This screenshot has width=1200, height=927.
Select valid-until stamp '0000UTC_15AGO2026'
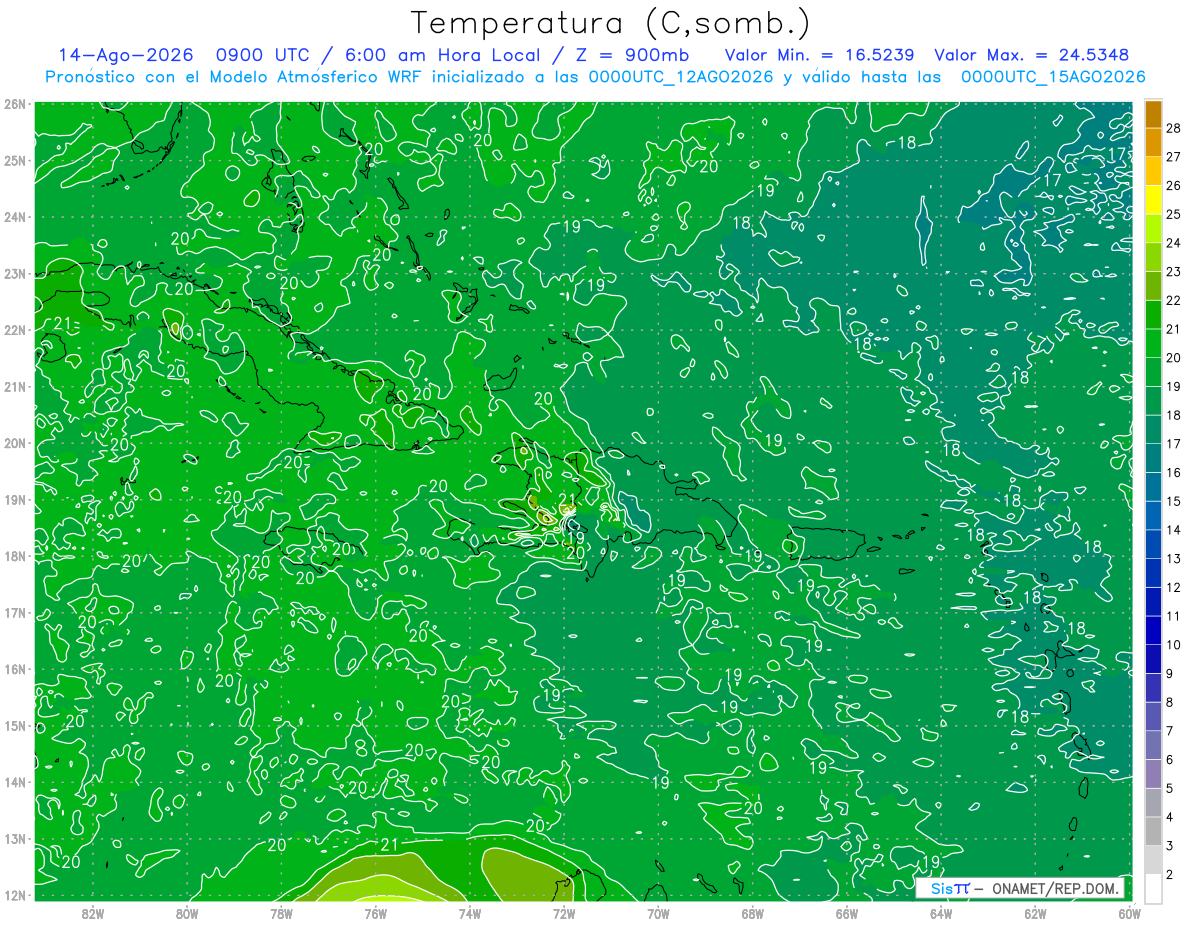pos(1052,77)
